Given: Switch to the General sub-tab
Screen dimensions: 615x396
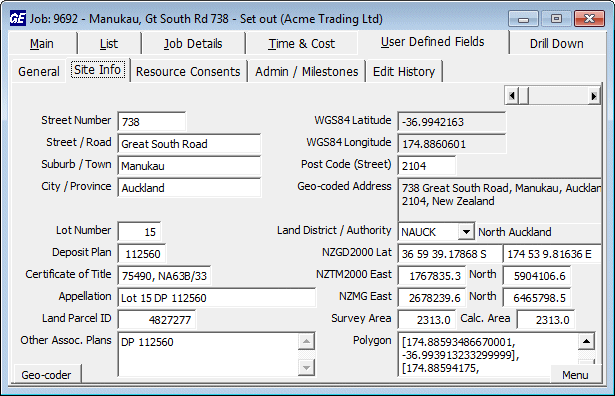Looking at the screenshot, I should tap(39, 71).
